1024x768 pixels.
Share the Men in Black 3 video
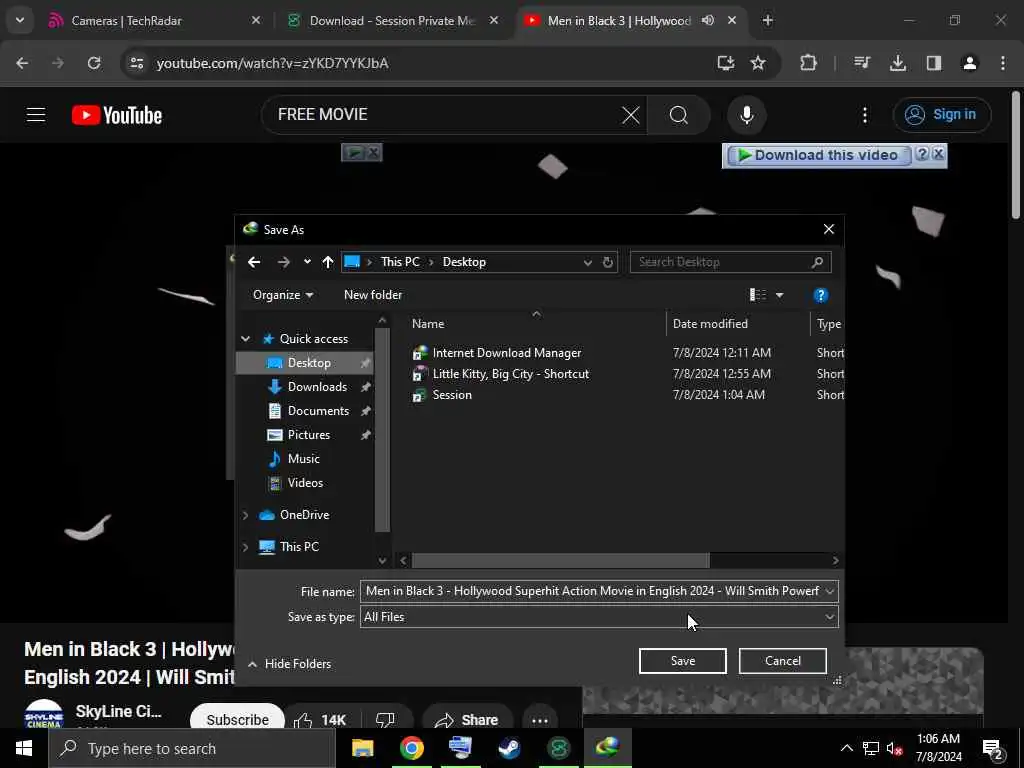click(x=467, y=720)
